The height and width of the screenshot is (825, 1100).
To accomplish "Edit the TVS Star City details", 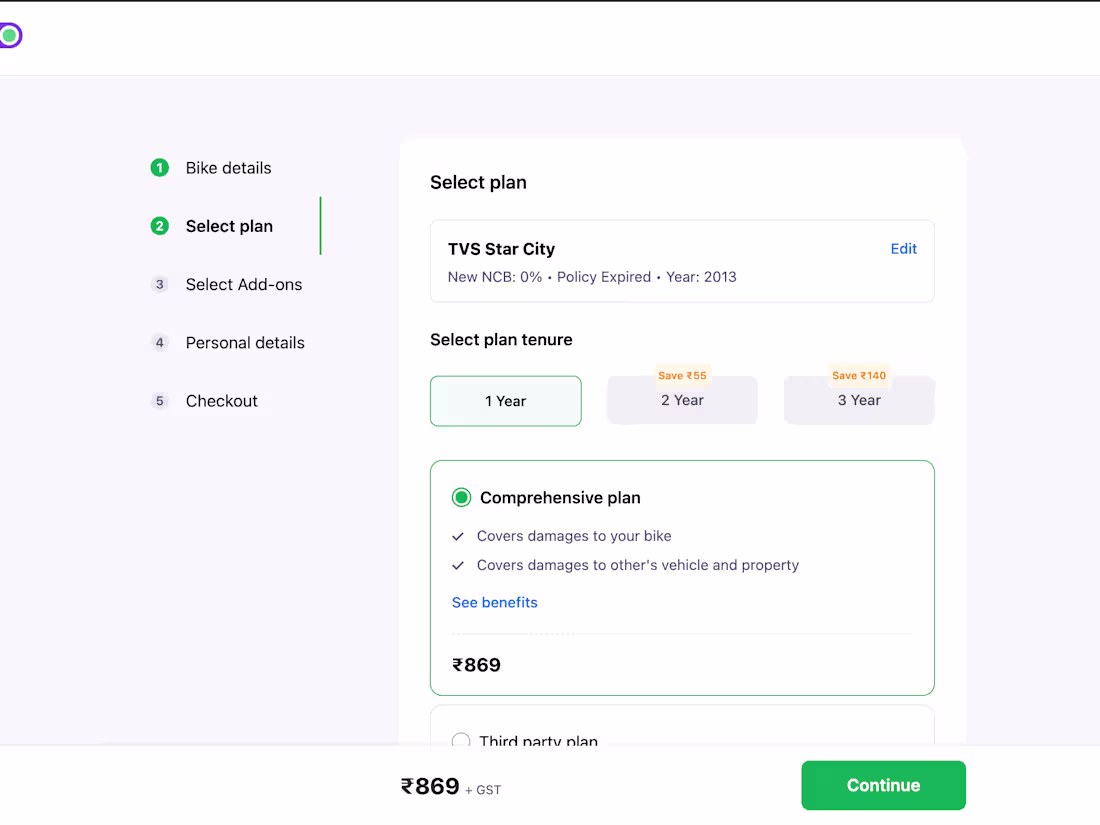I will (903, 249).
